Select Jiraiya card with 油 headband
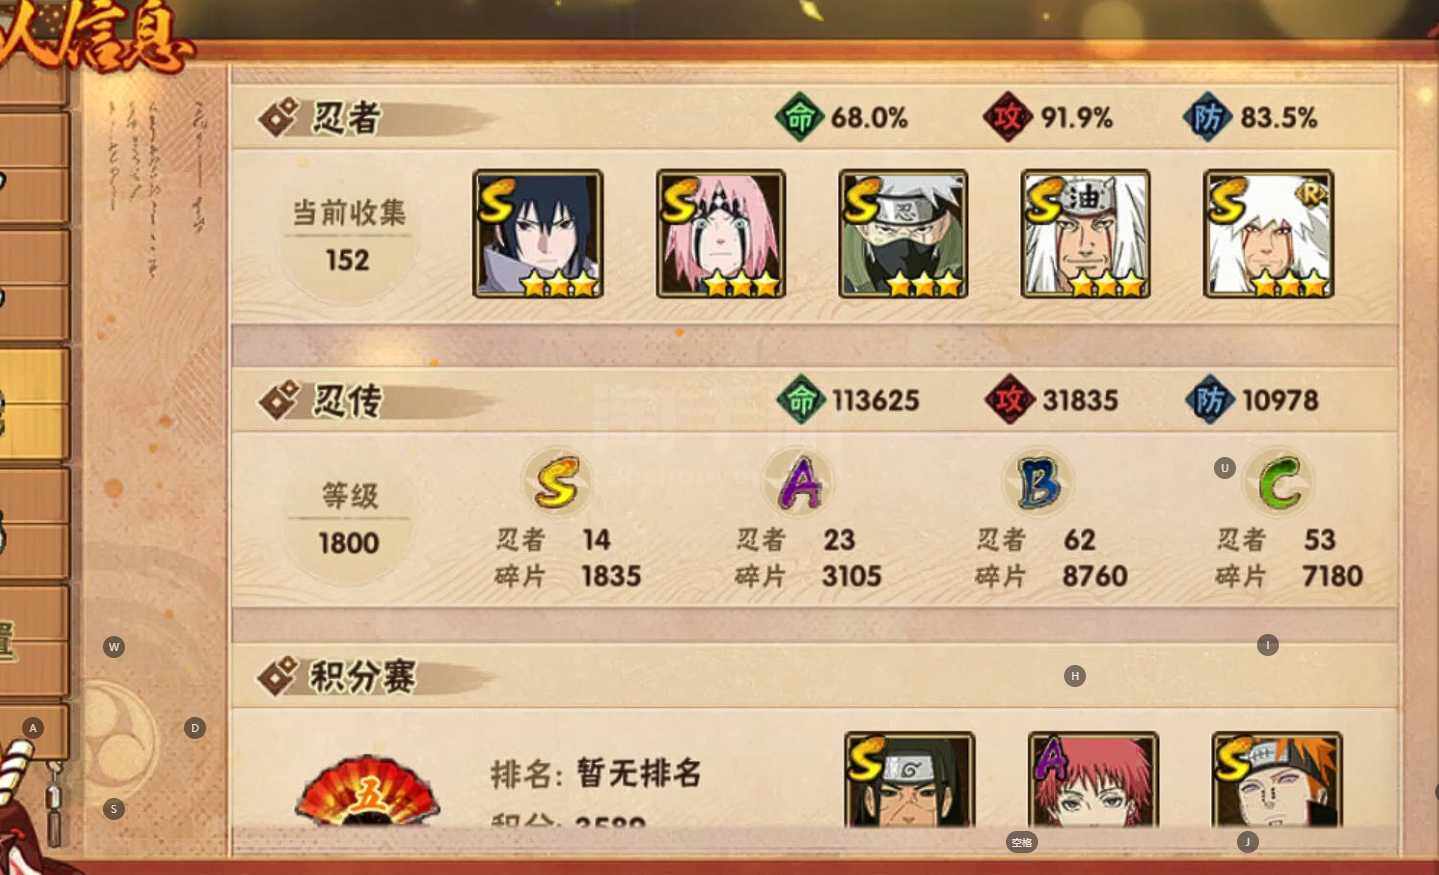 coord(1085,233)
